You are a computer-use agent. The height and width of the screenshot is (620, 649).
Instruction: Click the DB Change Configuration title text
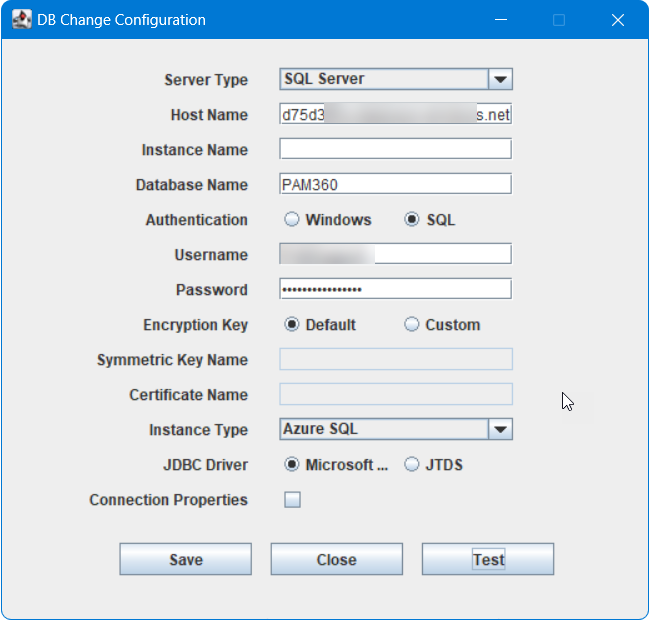(x=121, y=20)
